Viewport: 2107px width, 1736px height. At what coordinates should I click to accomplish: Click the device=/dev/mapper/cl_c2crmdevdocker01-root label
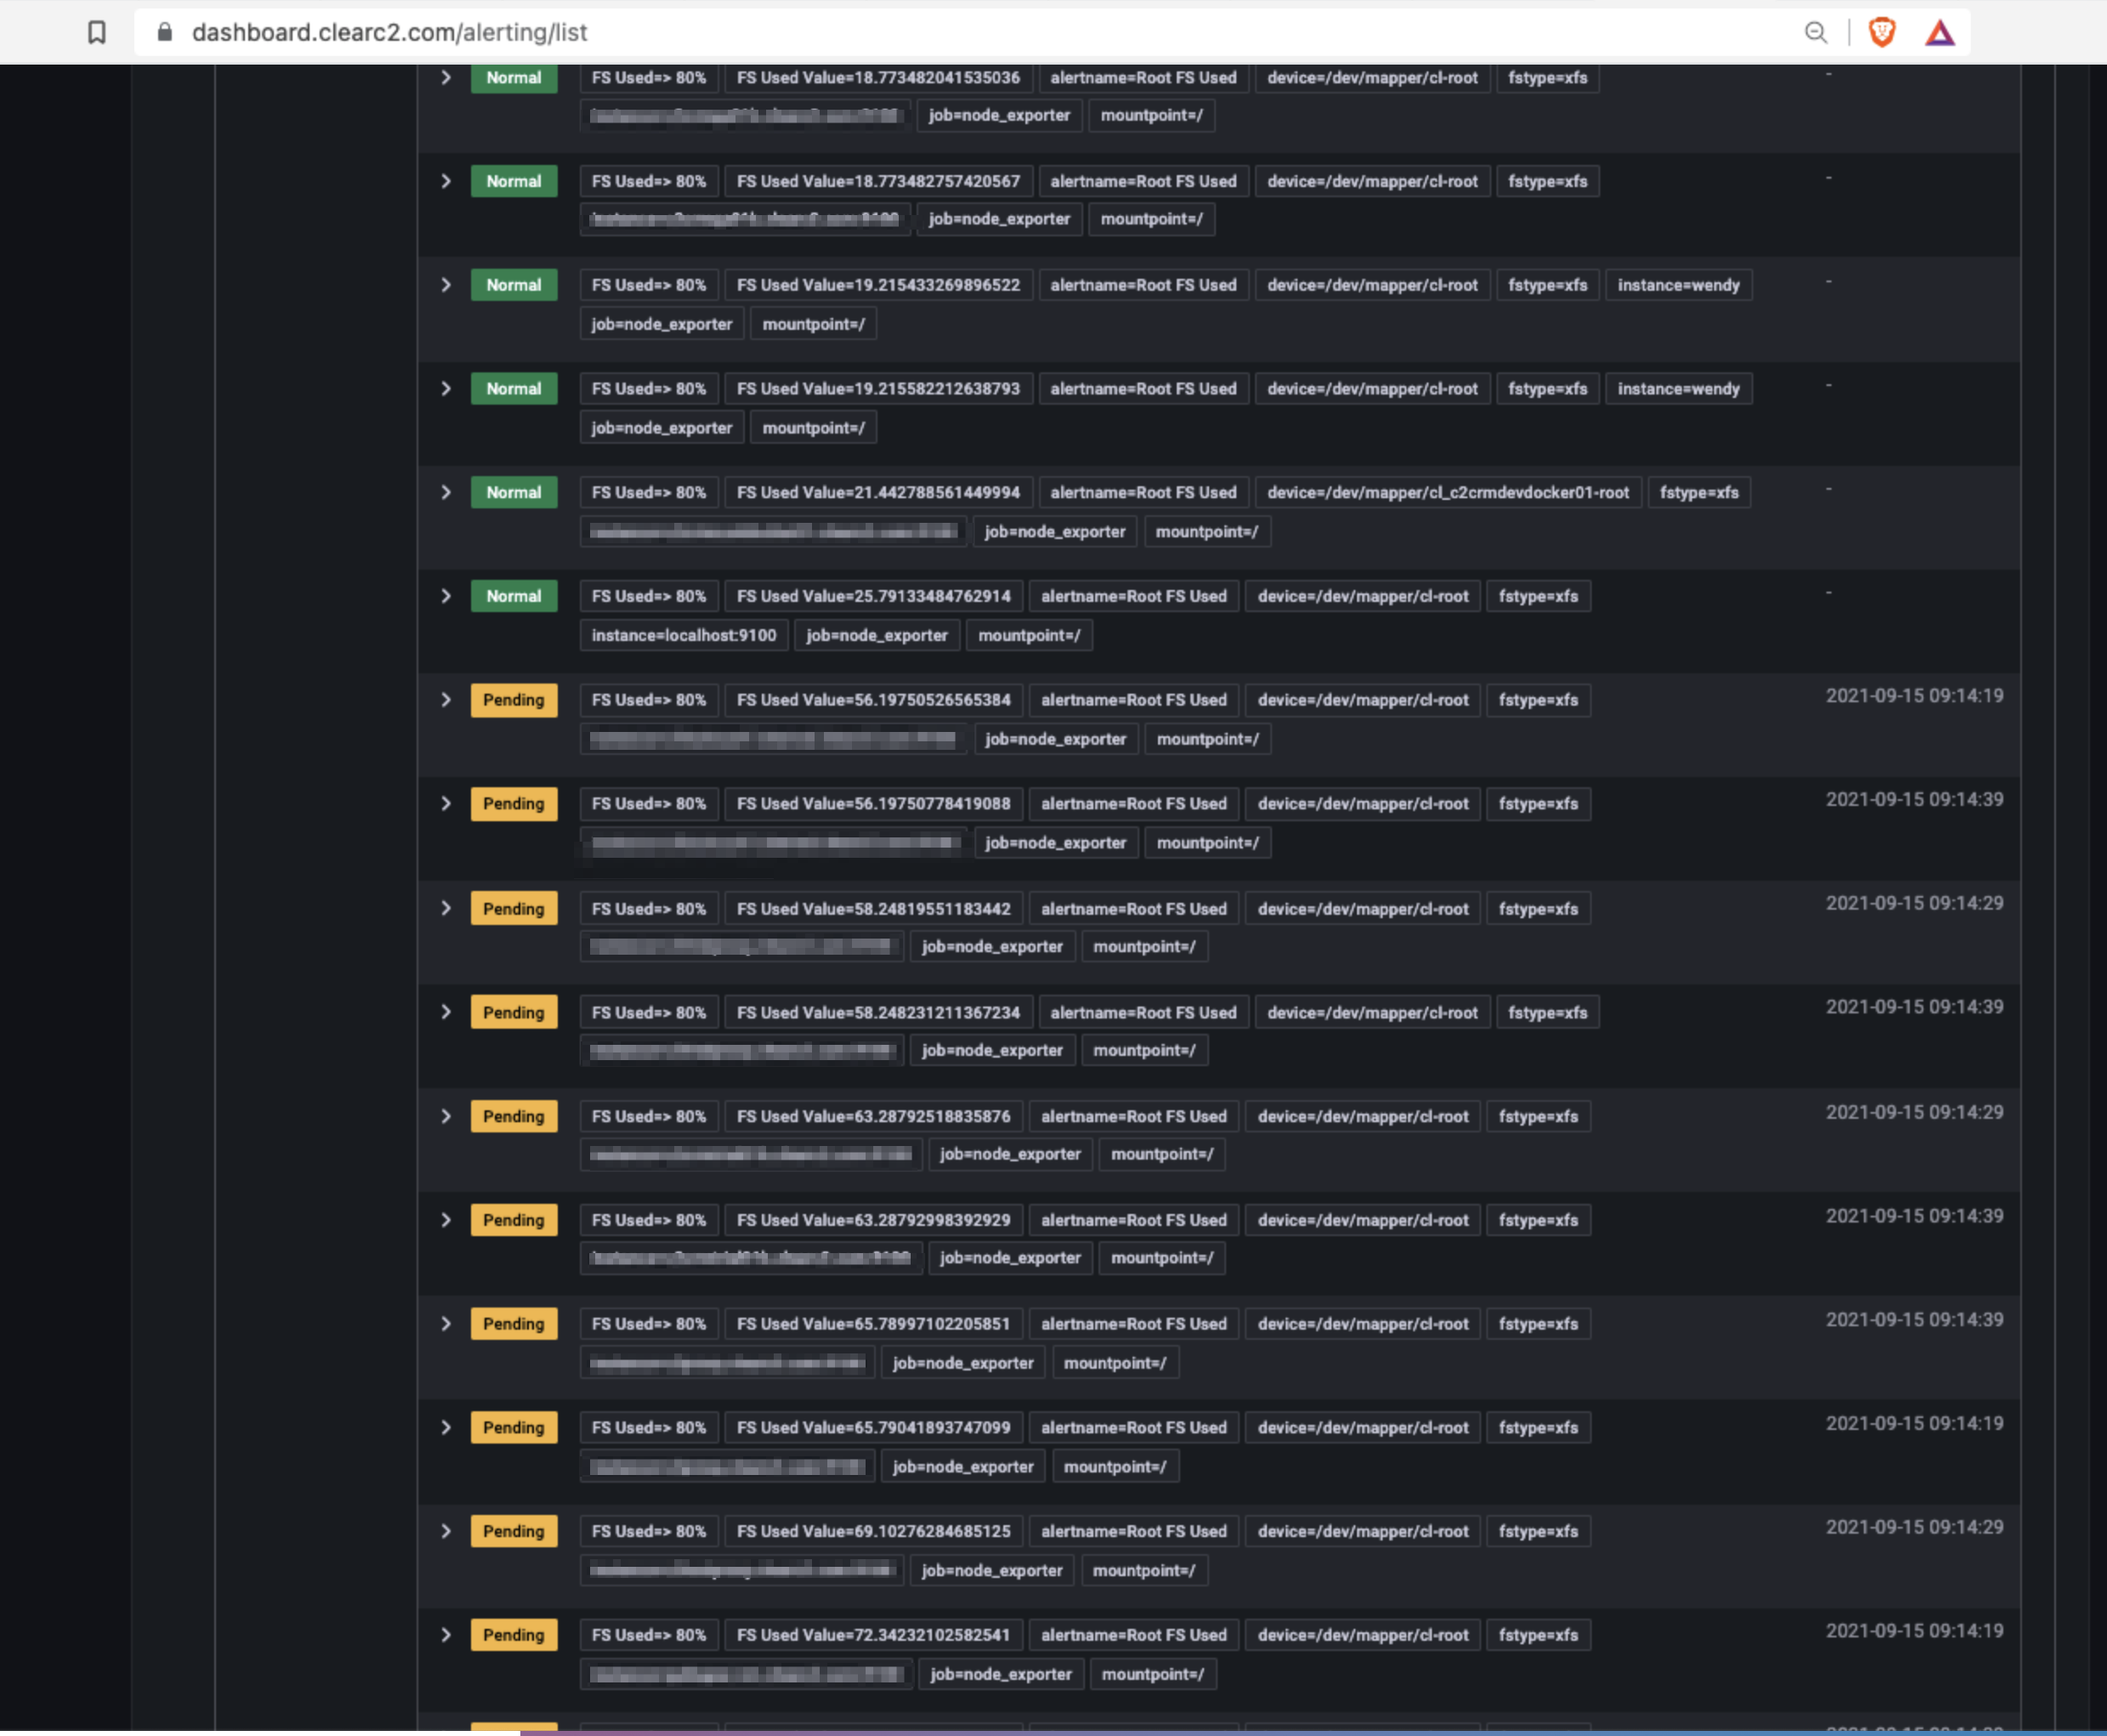click(x=1447, y=492)
